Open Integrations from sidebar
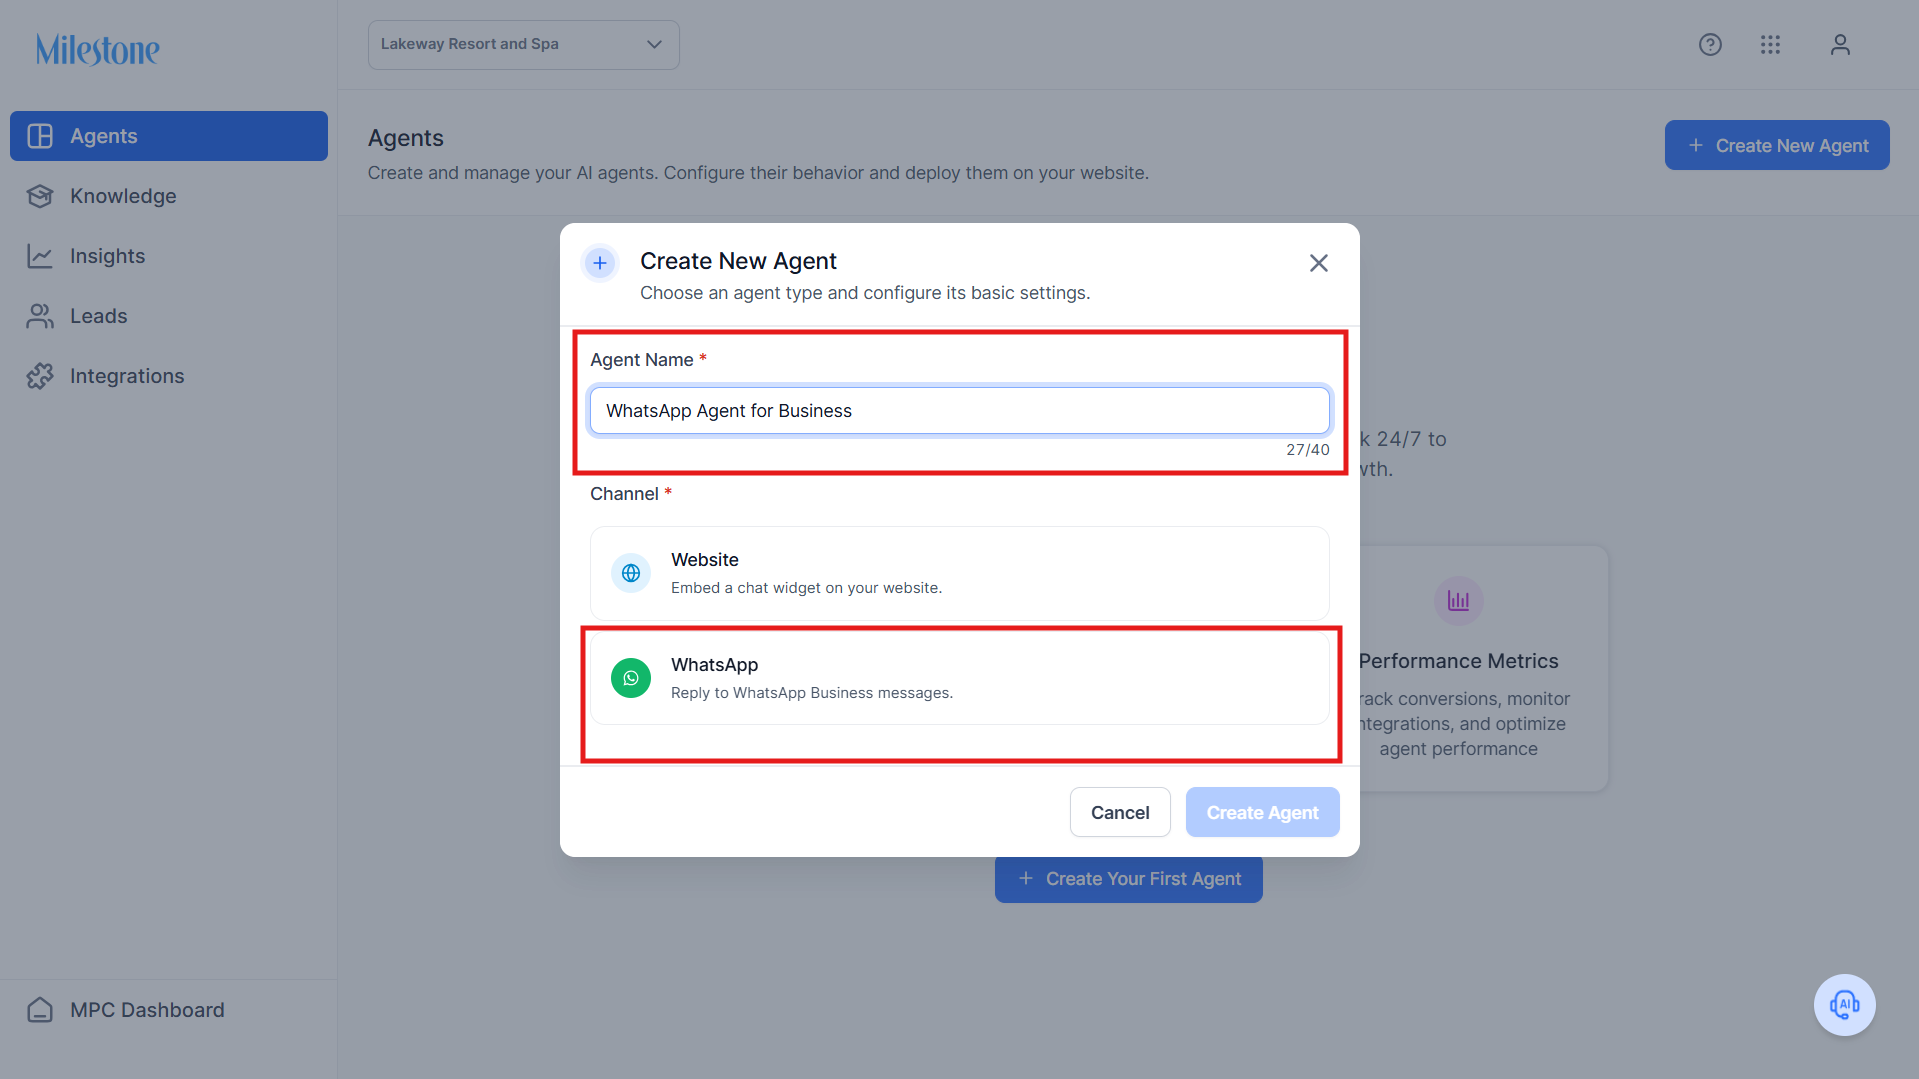Screen dimensions: 1919x1079 (x=169, y=376)
